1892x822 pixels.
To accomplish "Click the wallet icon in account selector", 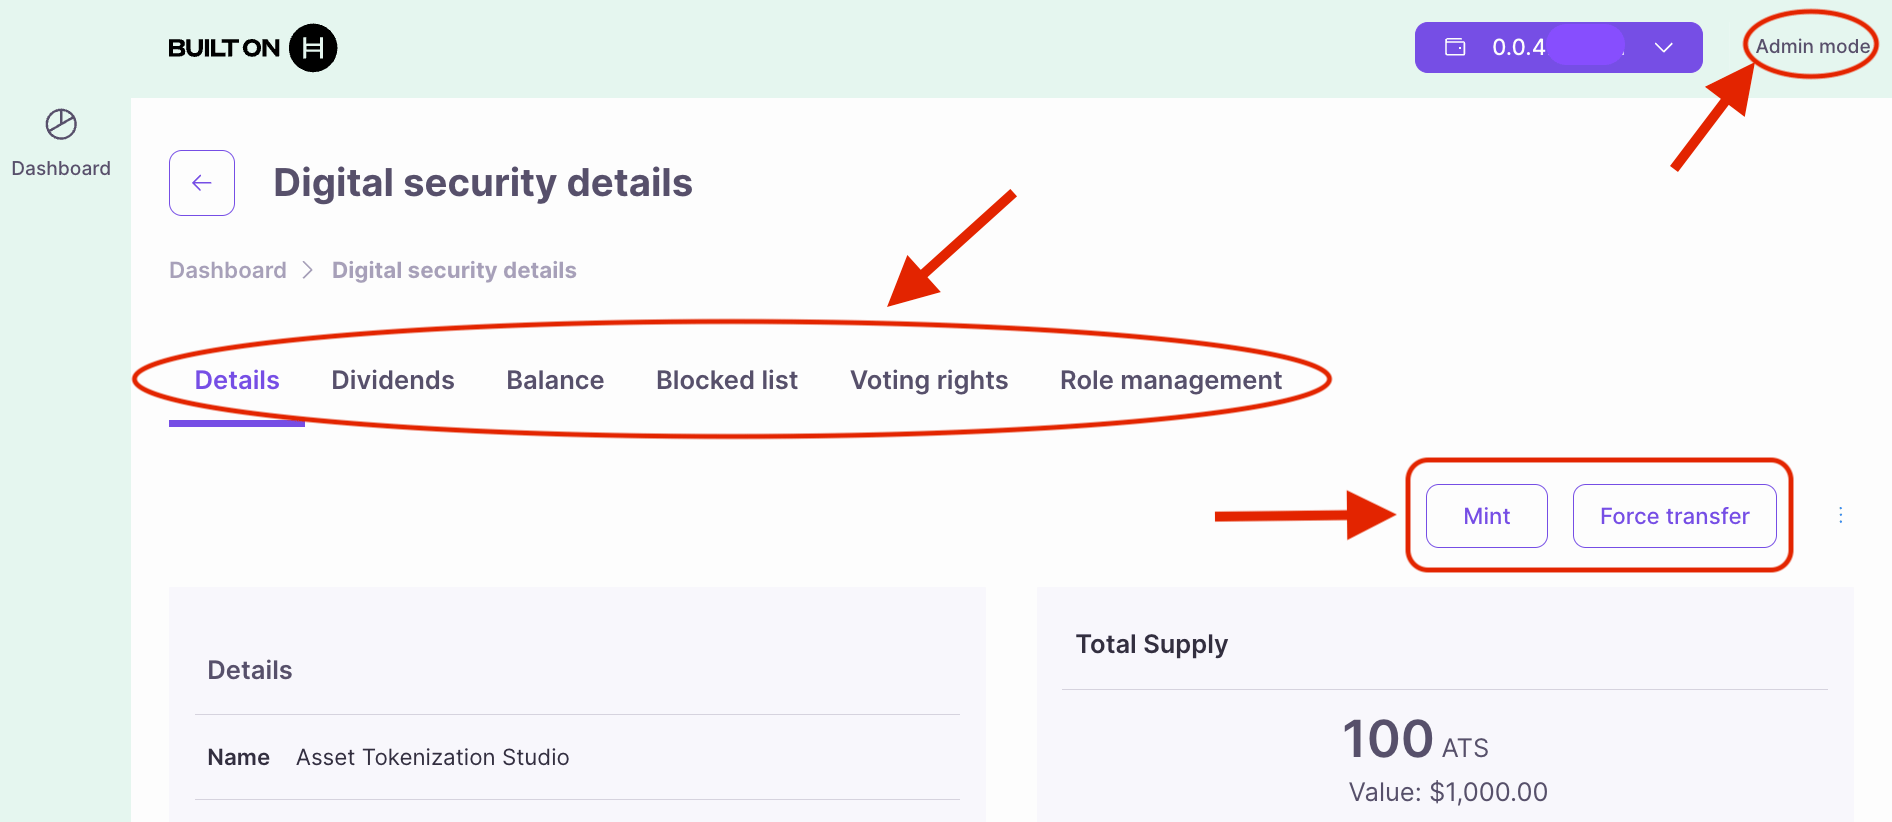I will [1455, 47].
